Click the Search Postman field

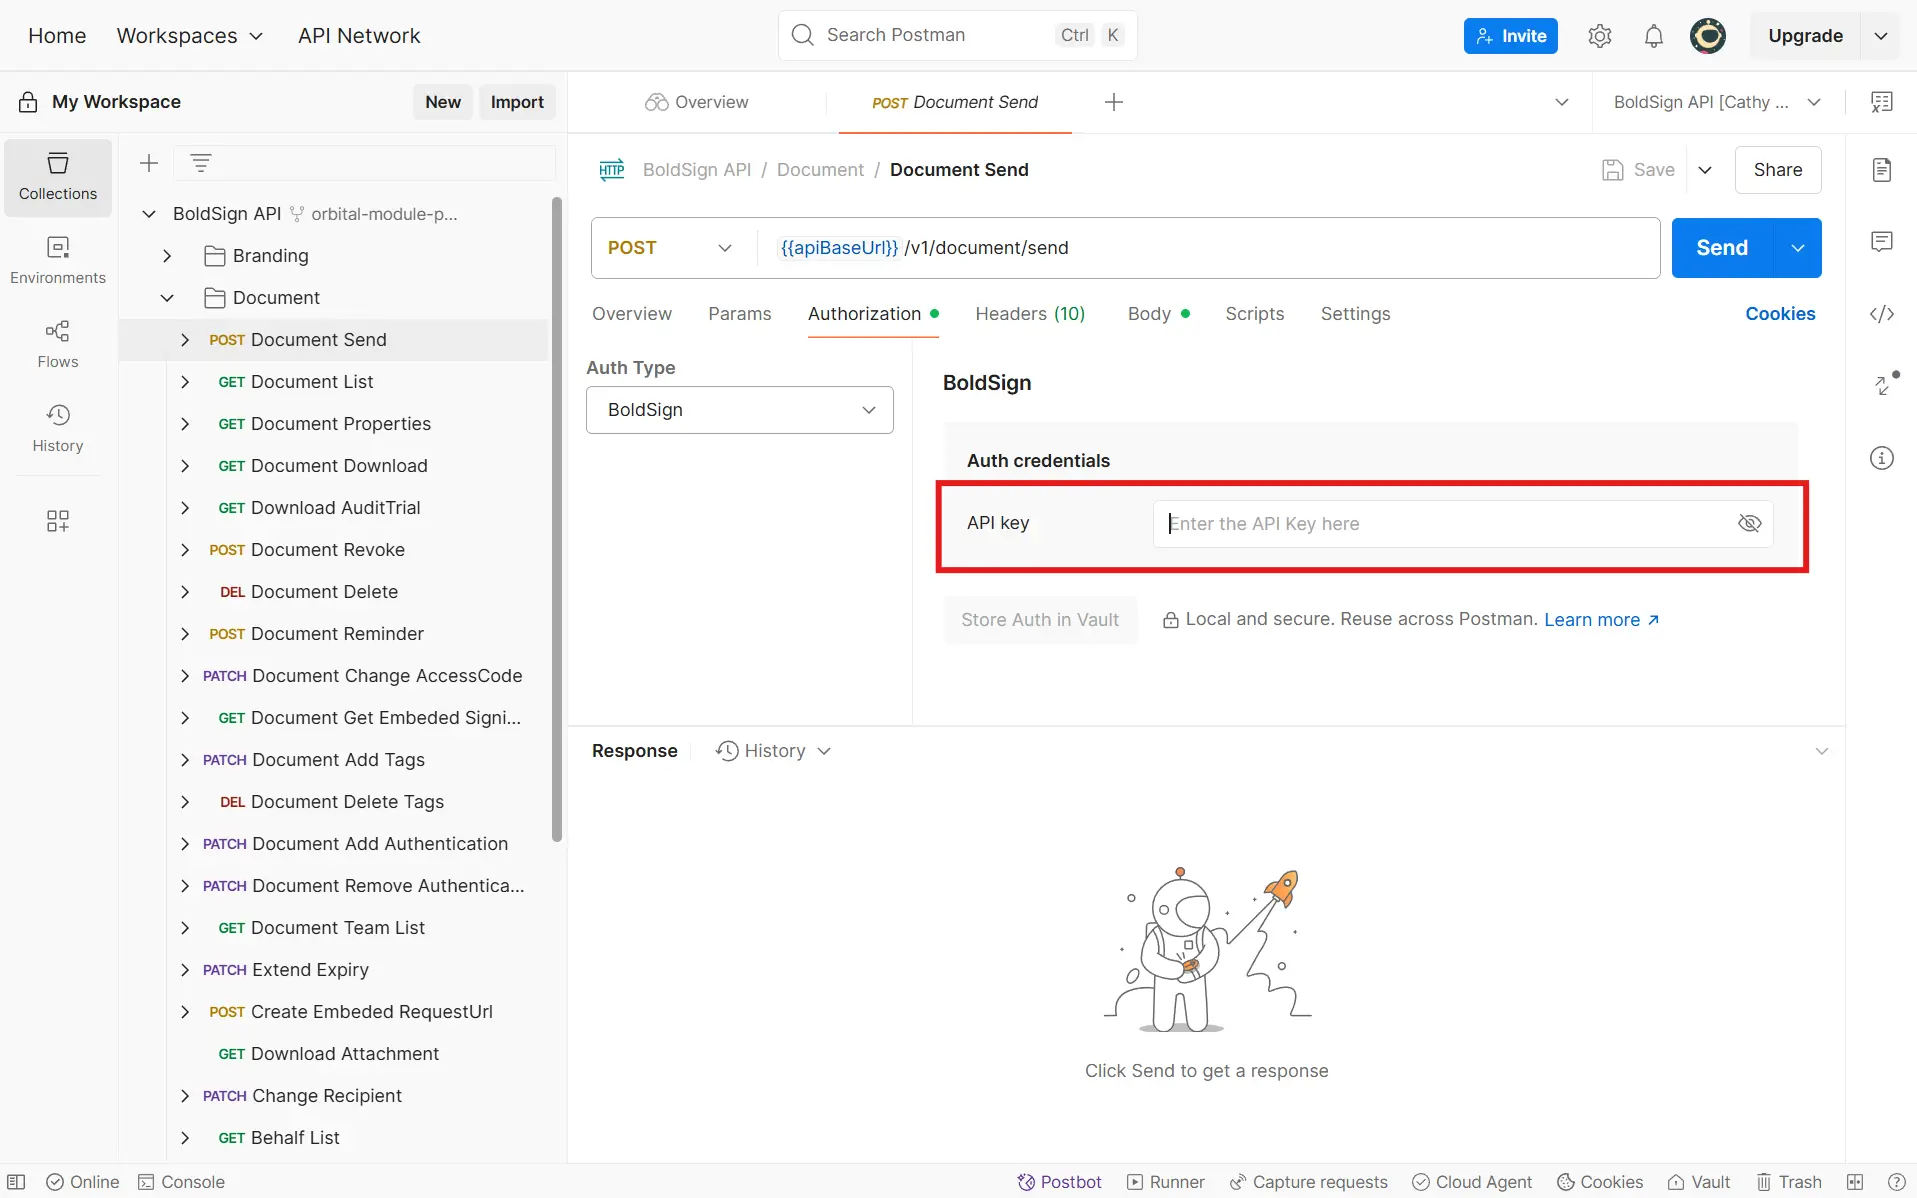click(957, 36)
